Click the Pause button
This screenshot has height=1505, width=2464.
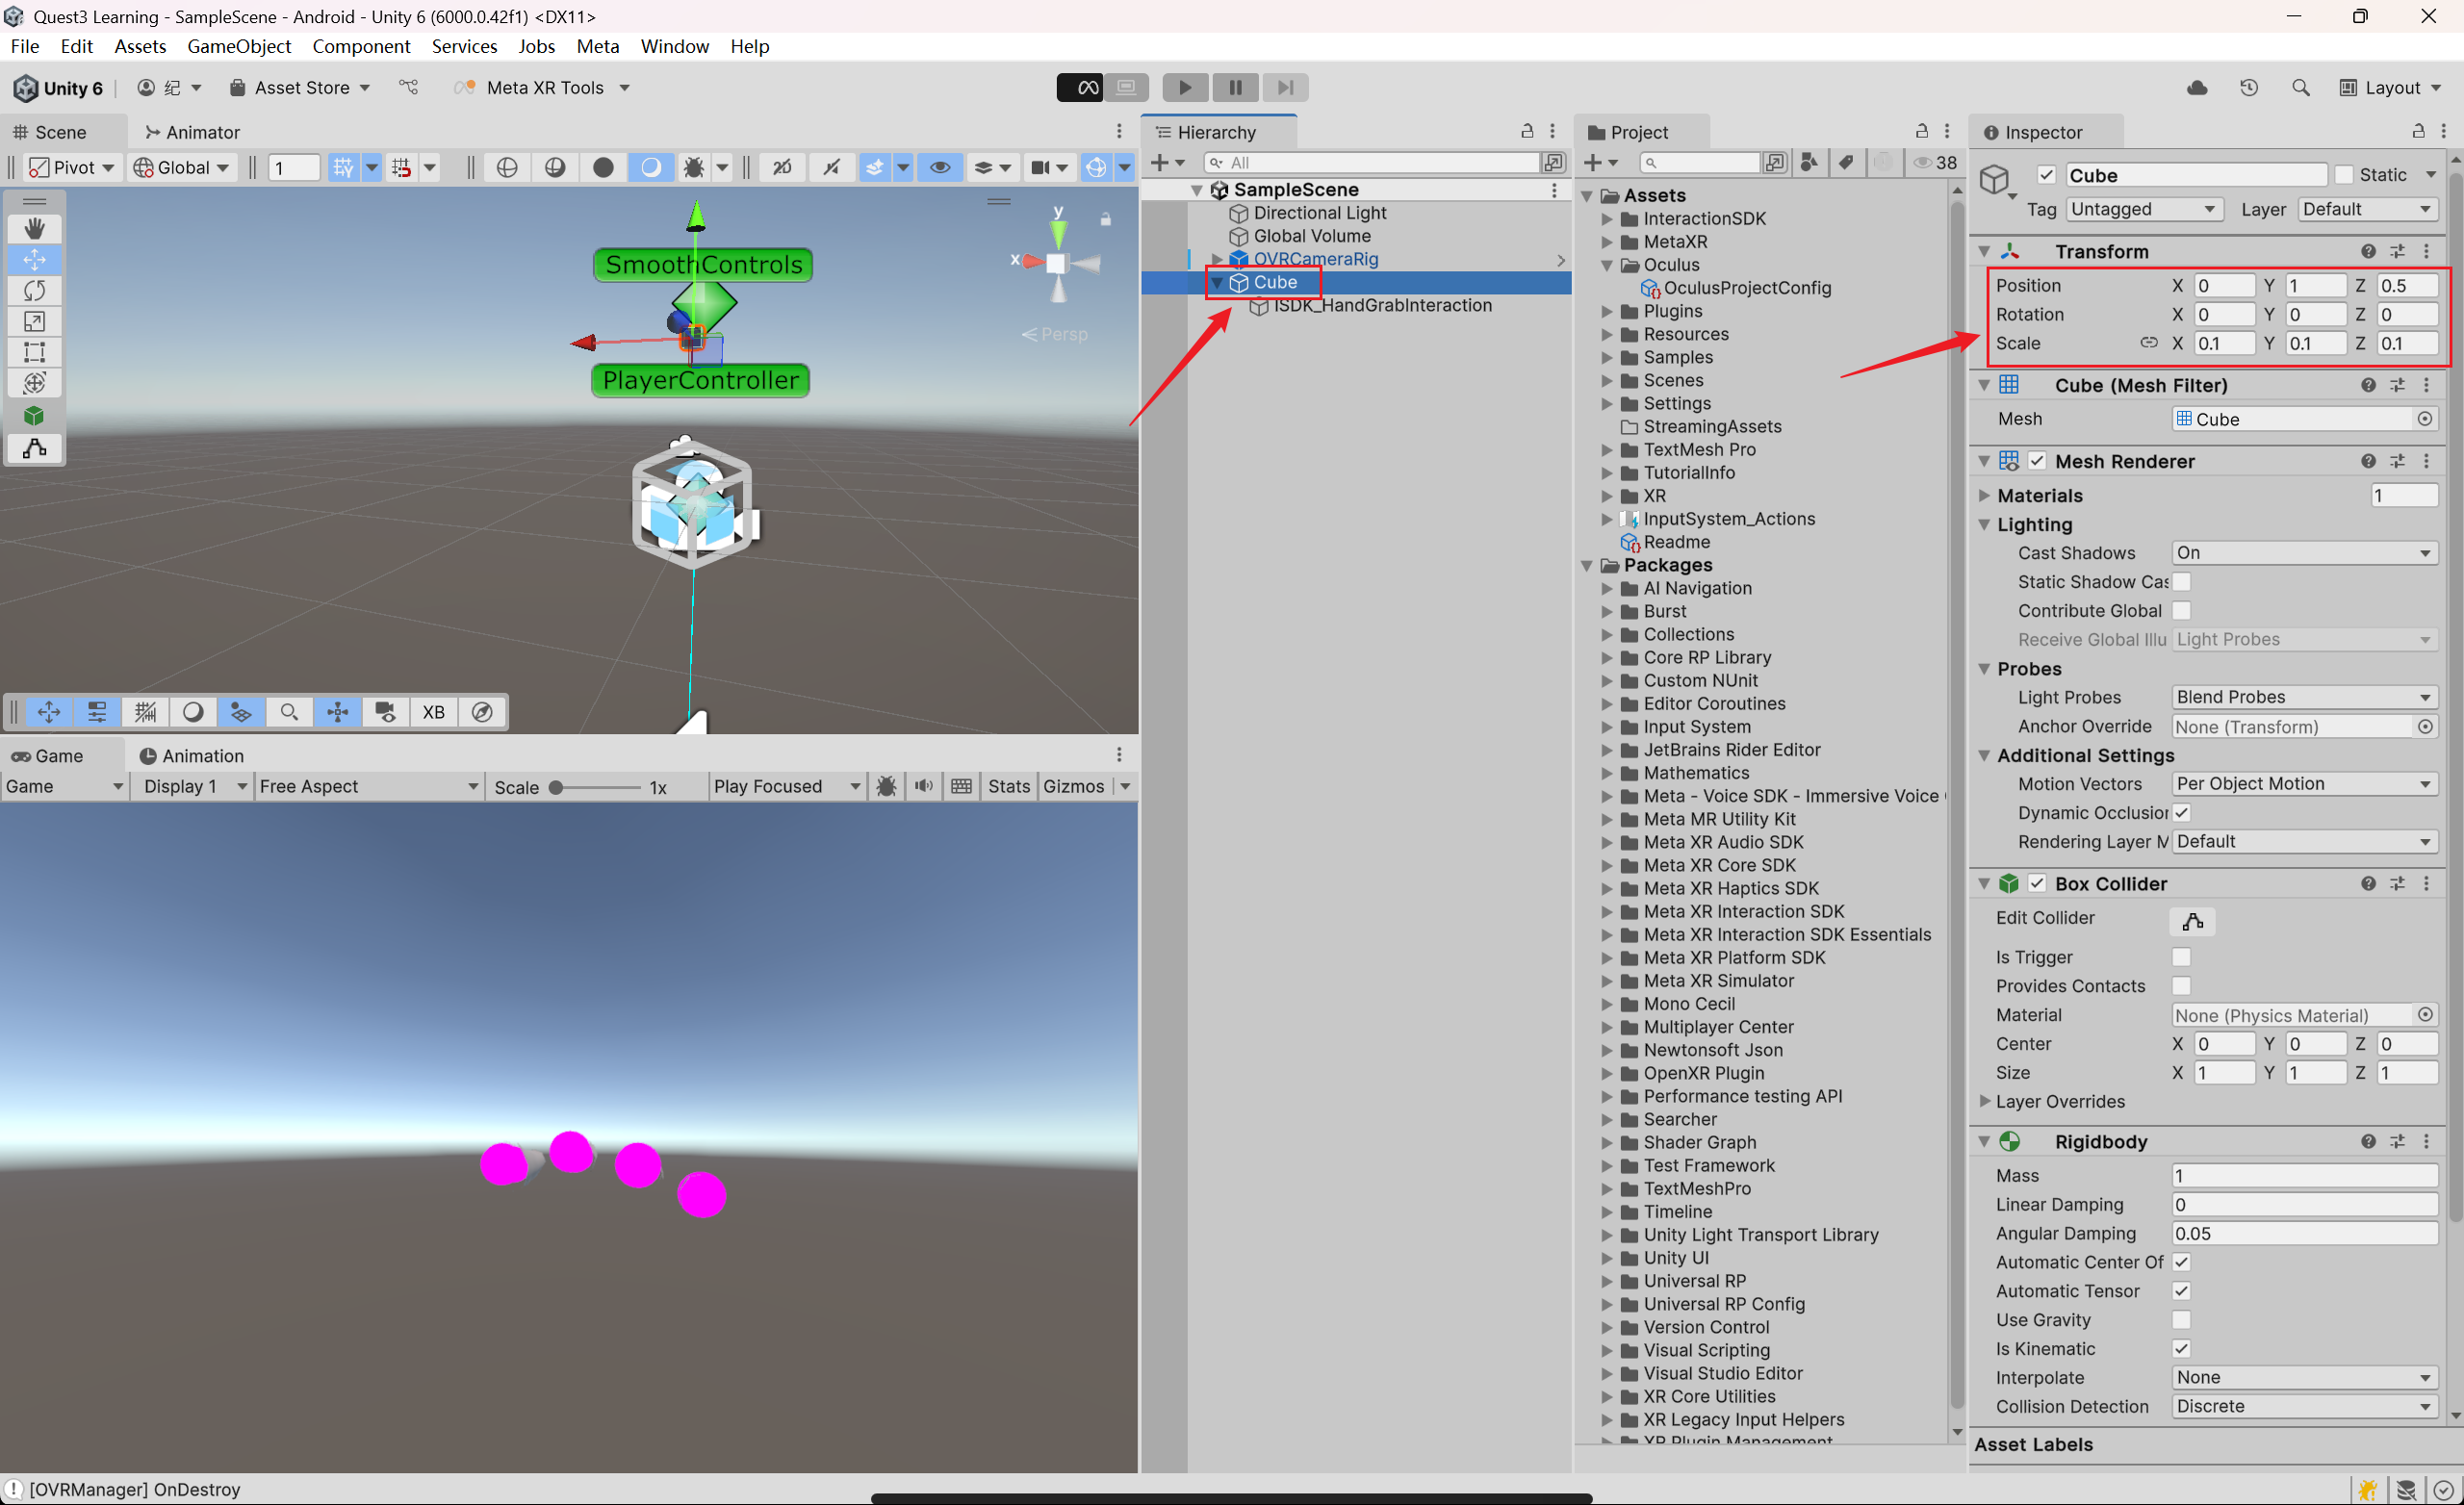(x=1235, y=88)
